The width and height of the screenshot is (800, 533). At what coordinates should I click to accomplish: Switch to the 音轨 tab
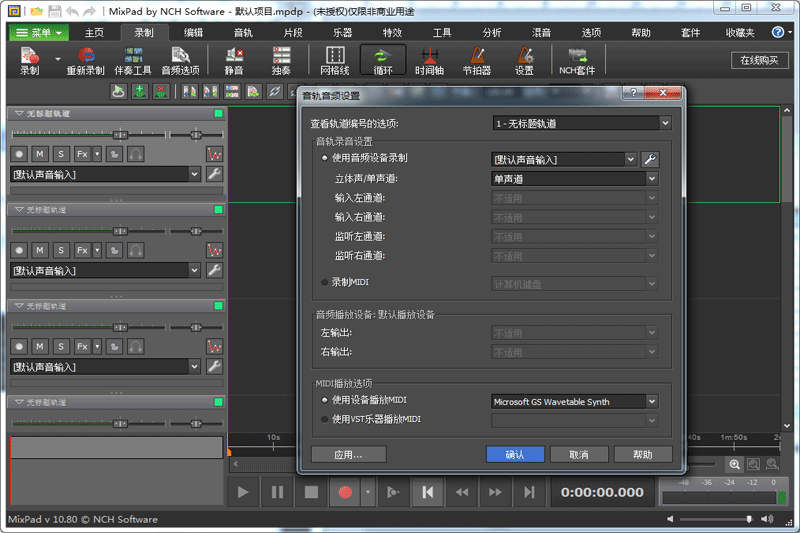coord(243,33)
